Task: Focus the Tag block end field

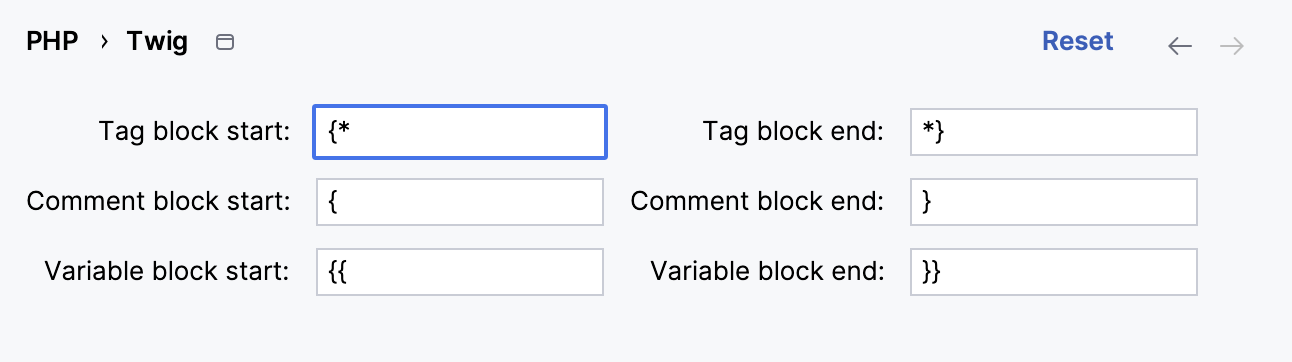Action: point(1054,132)
